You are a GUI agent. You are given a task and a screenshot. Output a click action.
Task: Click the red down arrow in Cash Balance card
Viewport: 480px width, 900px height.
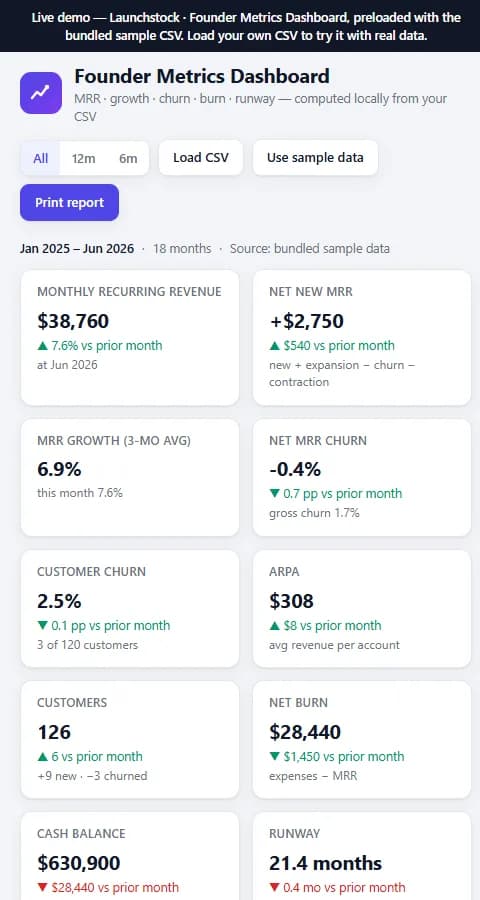click(42, 887)
